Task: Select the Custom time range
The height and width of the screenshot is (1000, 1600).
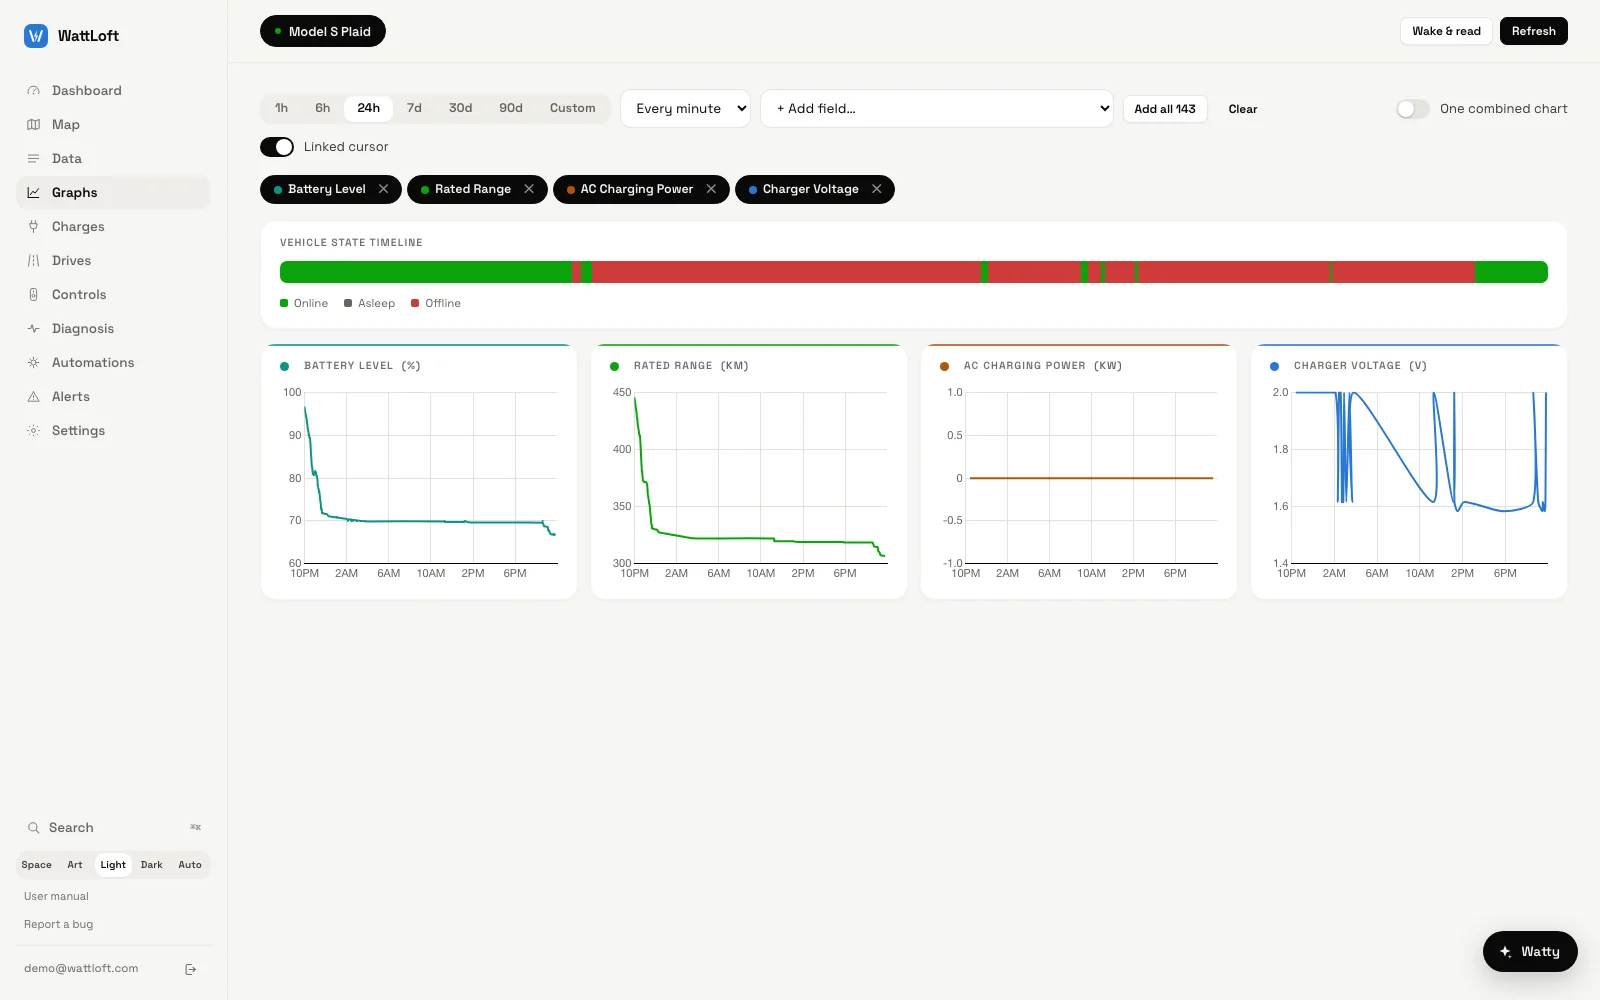Action: 573,108
